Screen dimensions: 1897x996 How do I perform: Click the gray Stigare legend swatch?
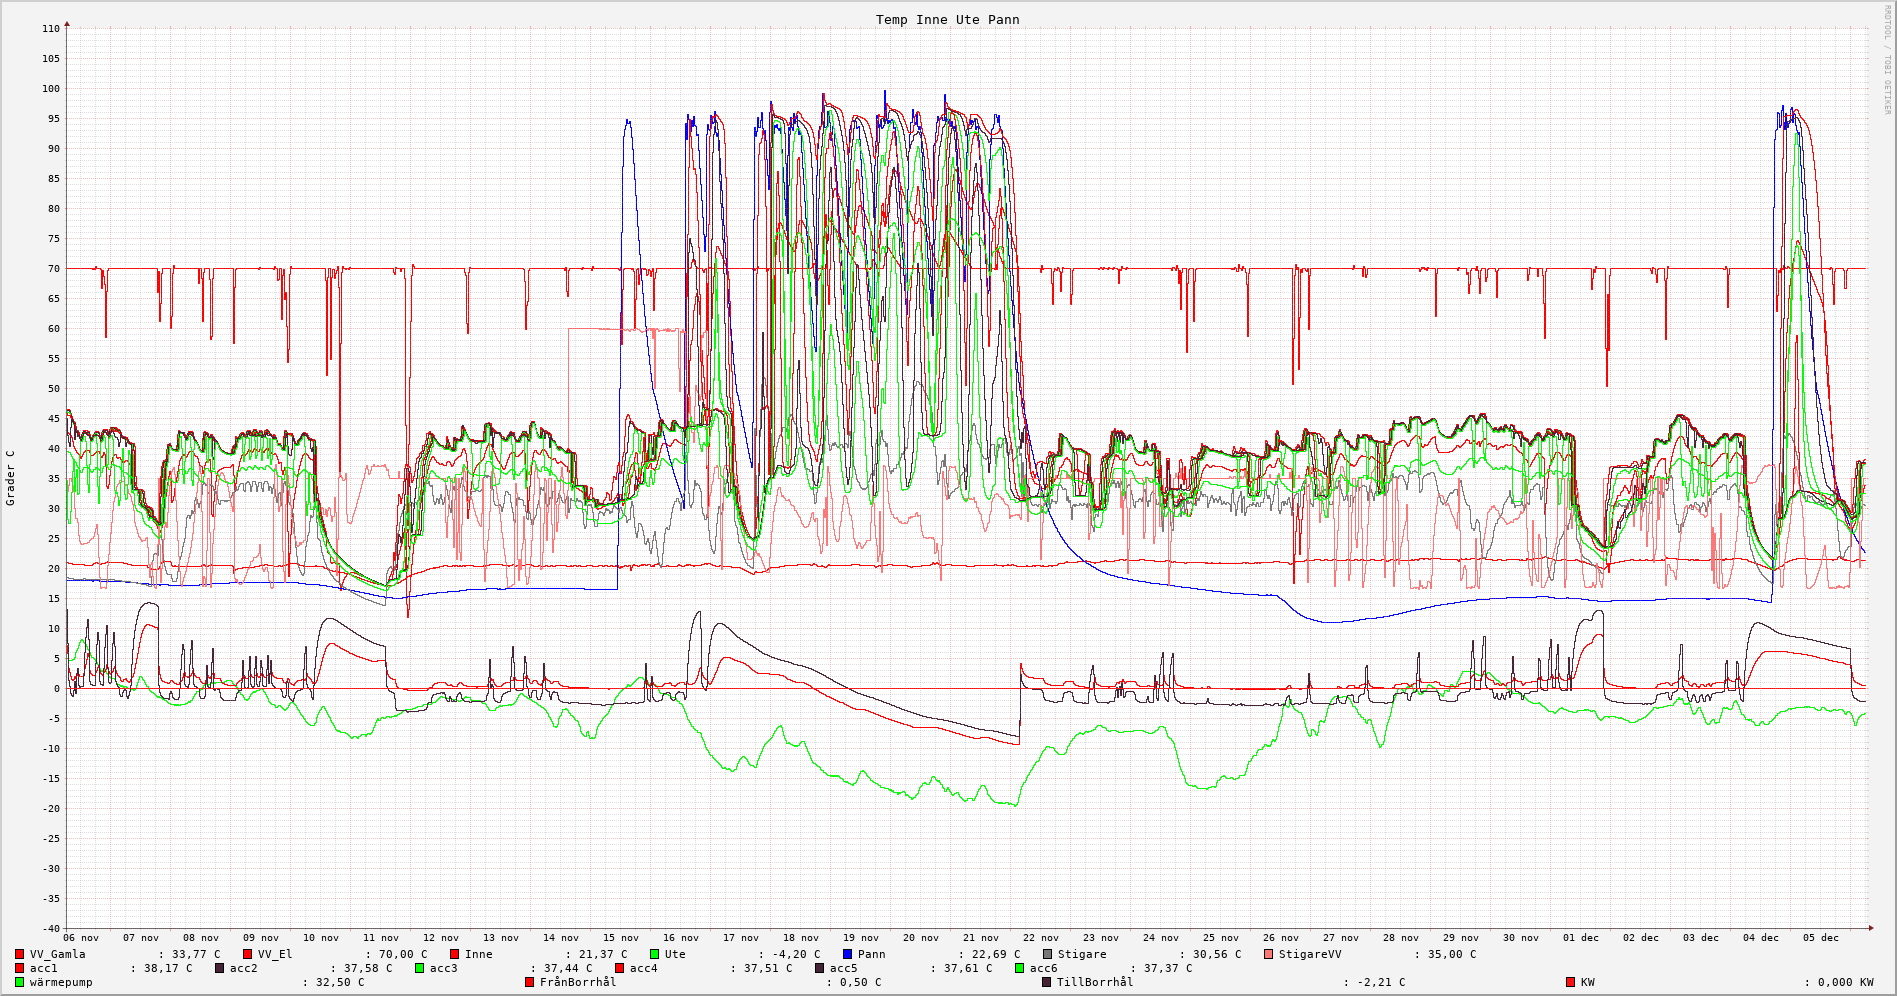pyautogui.click(x=1047, y=954)
